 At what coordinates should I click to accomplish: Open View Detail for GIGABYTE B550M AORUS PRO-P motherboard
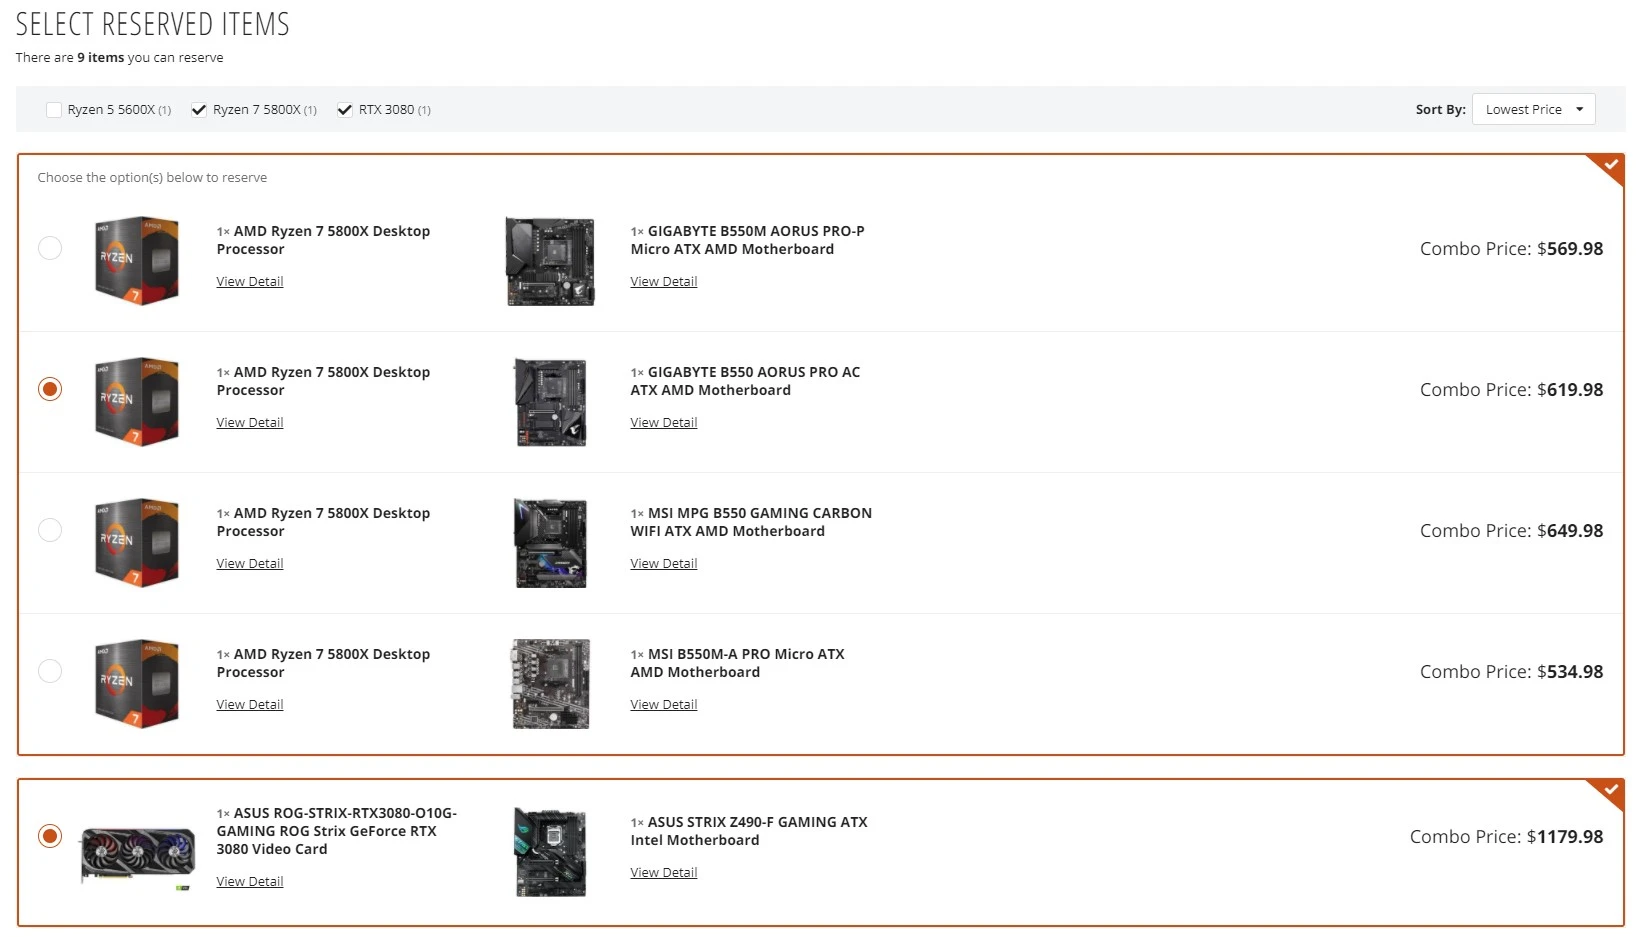pyautogui.click(x=664, y=282)
